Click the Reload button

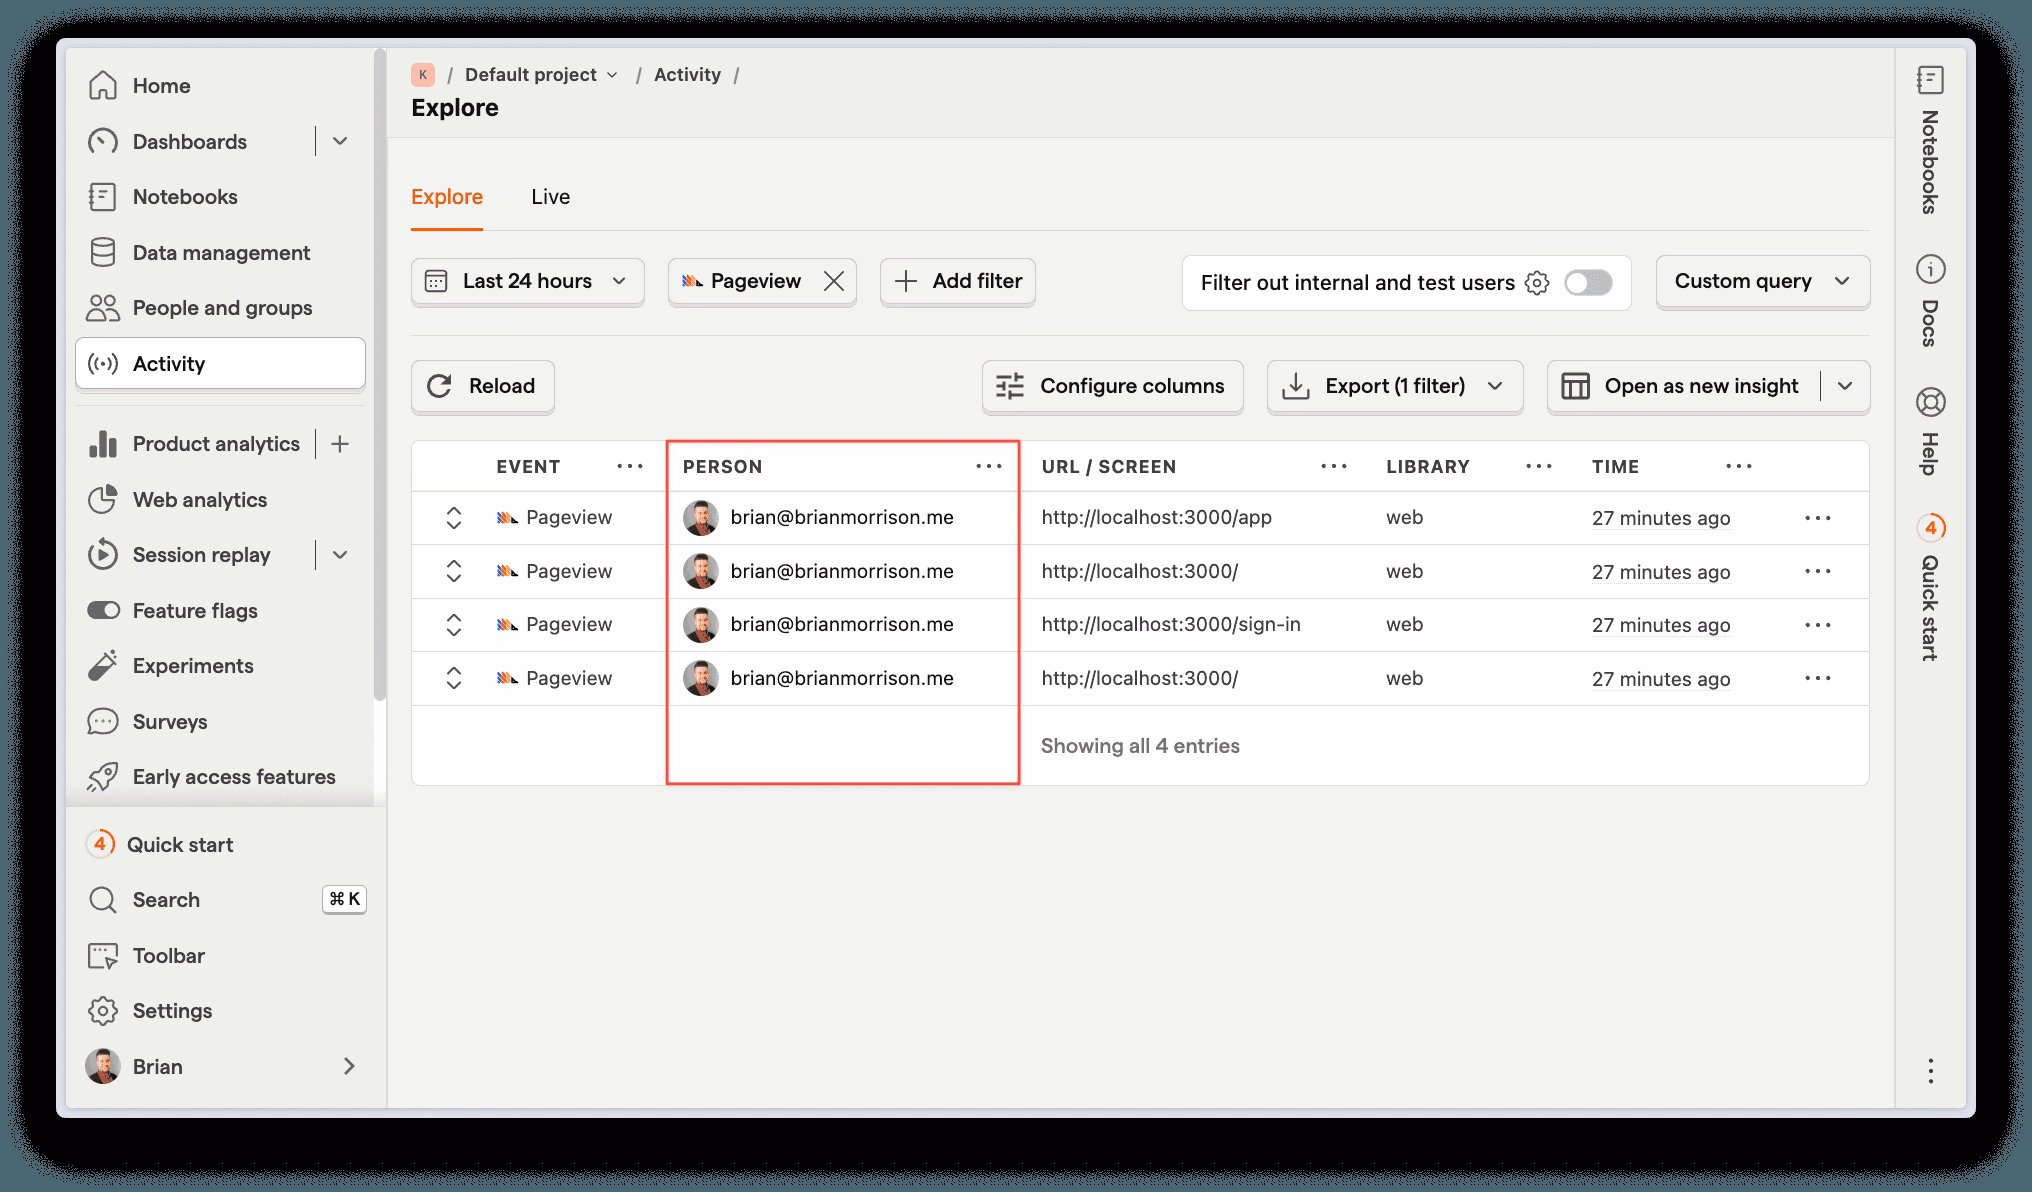pos(482,386)
